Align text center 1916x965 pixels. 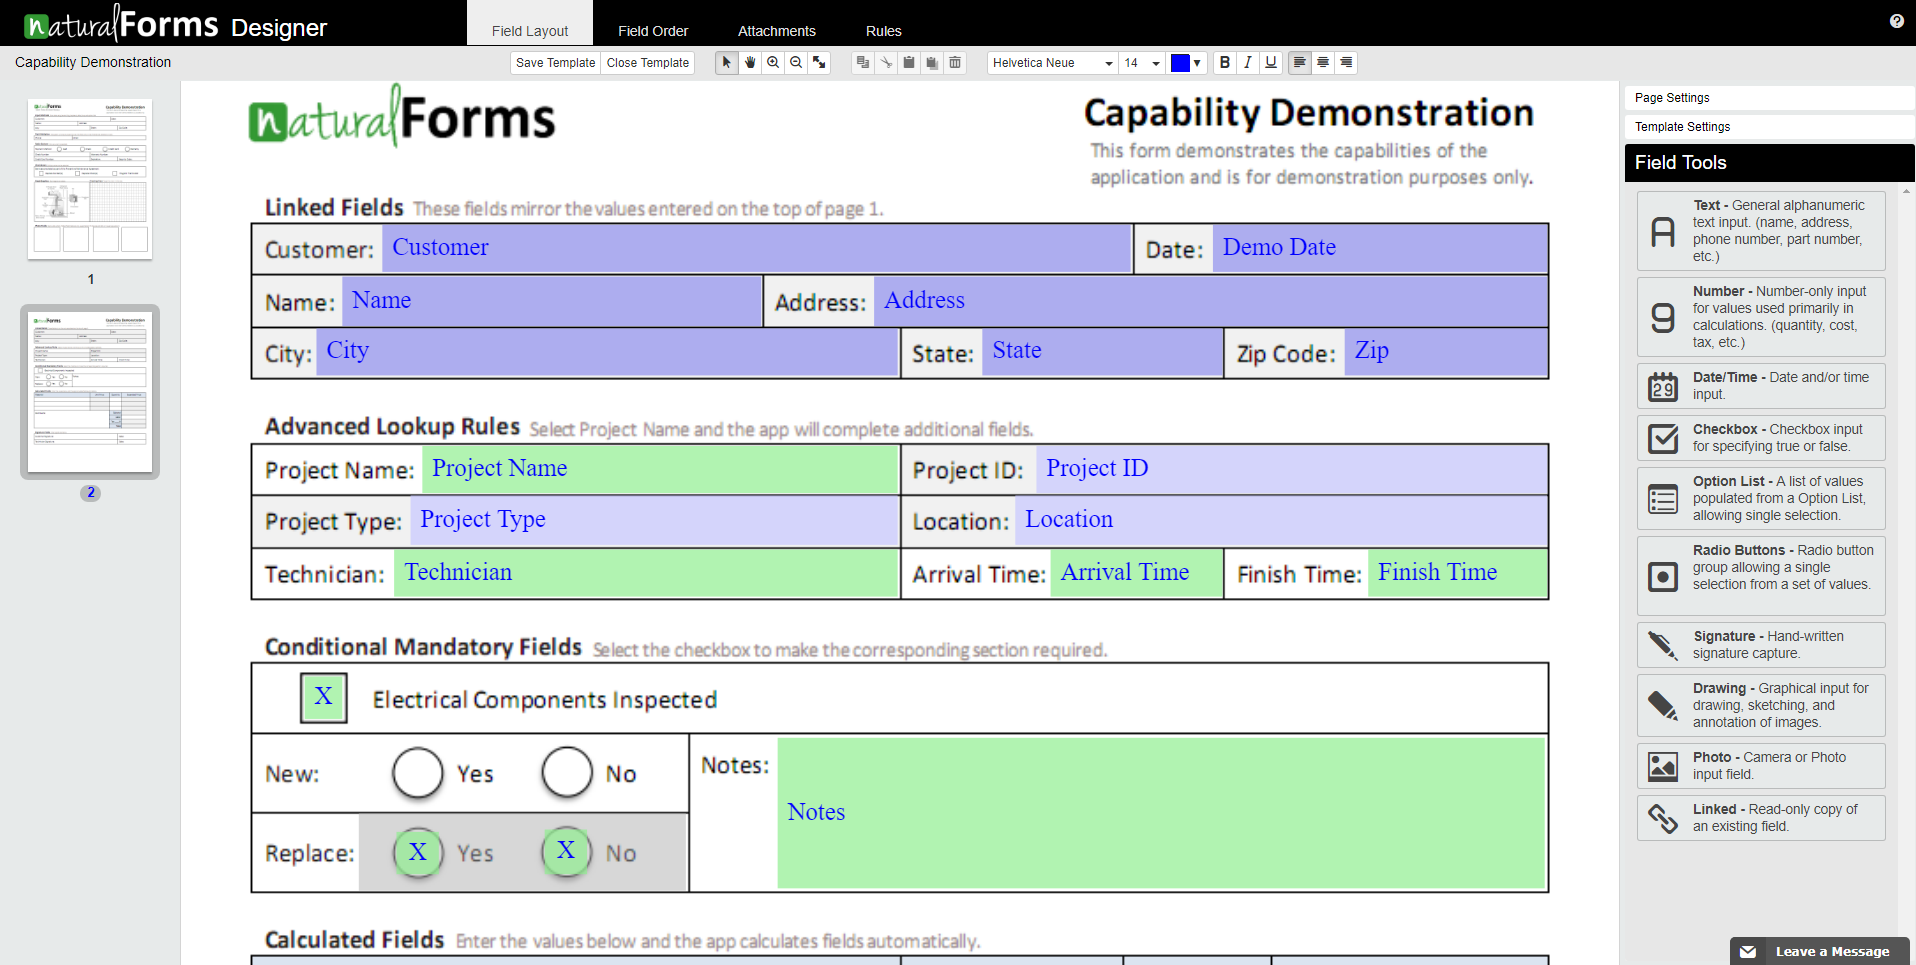click(1323, 62)
